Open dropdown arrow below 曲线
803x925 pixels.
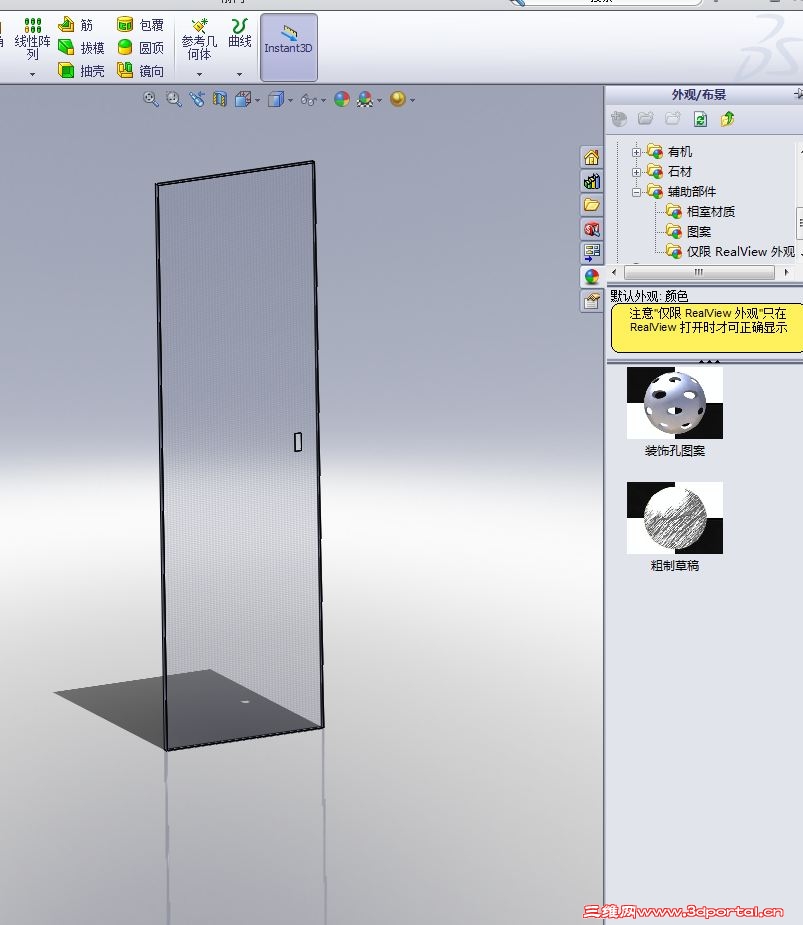(240, 74)
